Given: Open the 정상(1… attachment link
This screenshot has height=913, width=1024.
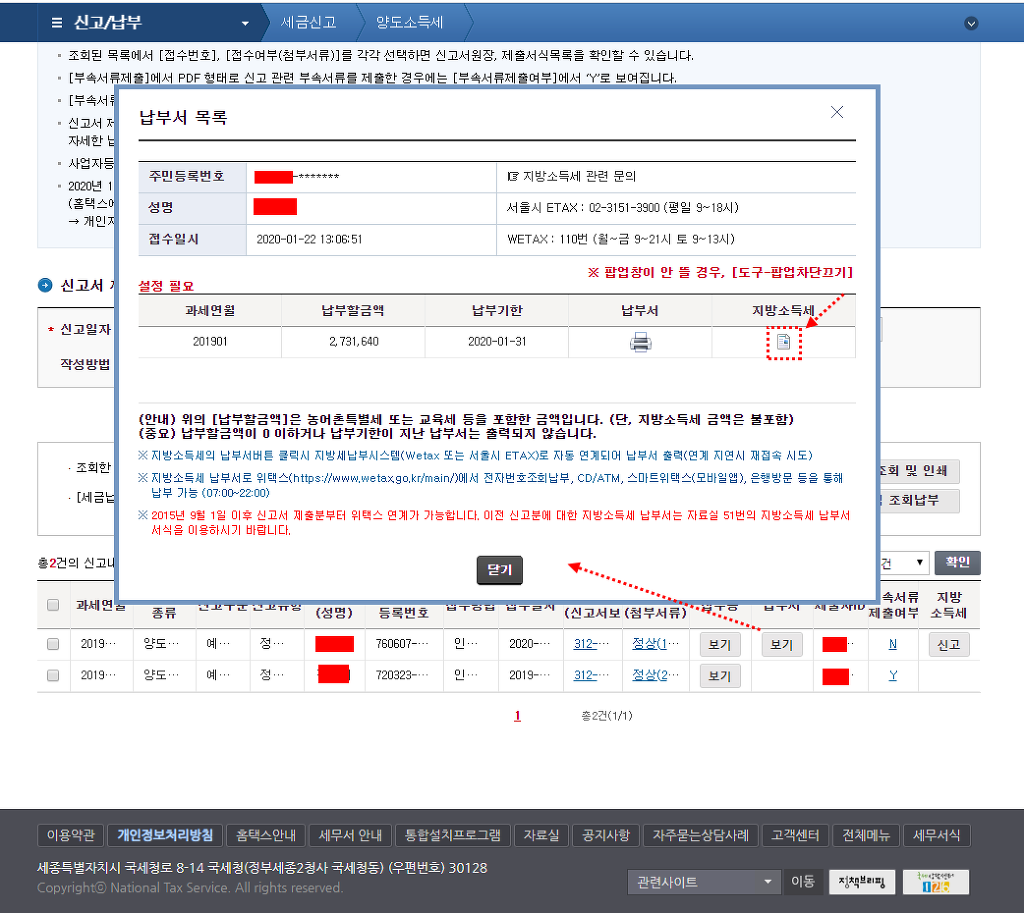Looking at the screenshot, I should point(656,644).
